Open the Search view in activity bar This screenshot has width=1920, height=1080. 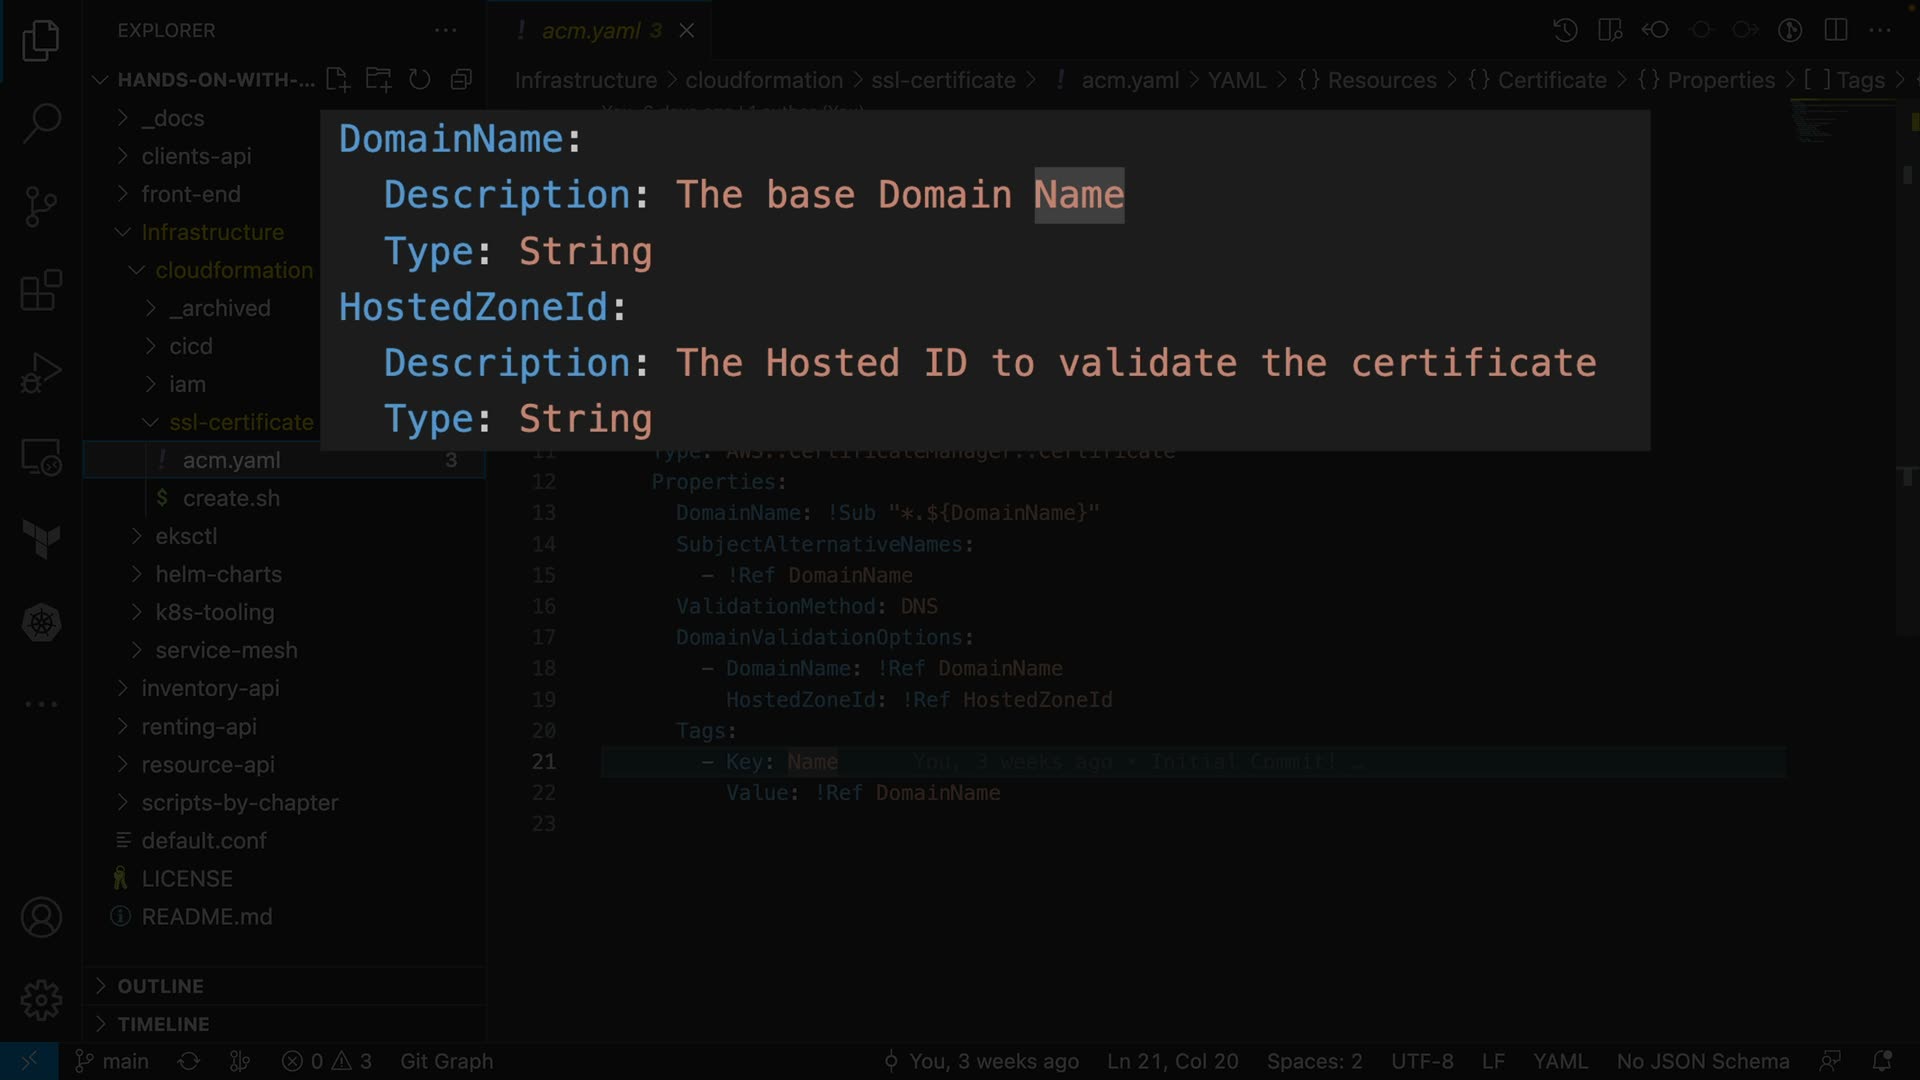pos(41,123)
